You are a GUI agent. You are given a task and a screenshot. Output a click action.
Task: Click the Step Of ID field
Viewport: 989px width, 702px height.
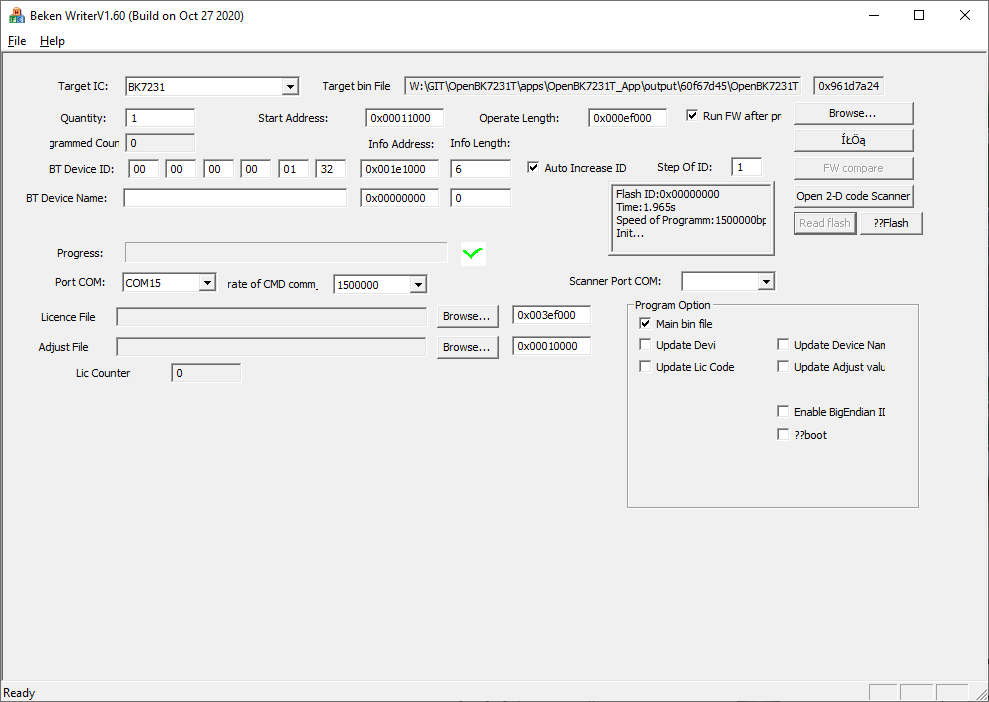pyautogui.click(x=747, y=167)
